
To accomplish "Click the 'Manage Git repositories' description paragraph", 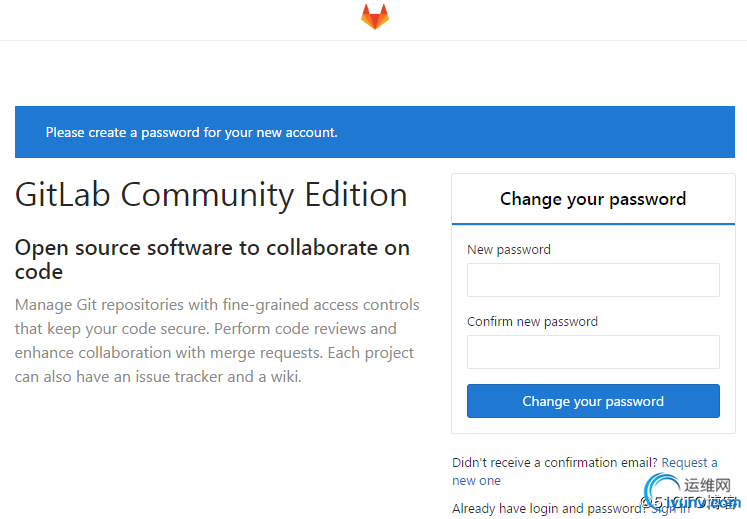I will 217,341.
